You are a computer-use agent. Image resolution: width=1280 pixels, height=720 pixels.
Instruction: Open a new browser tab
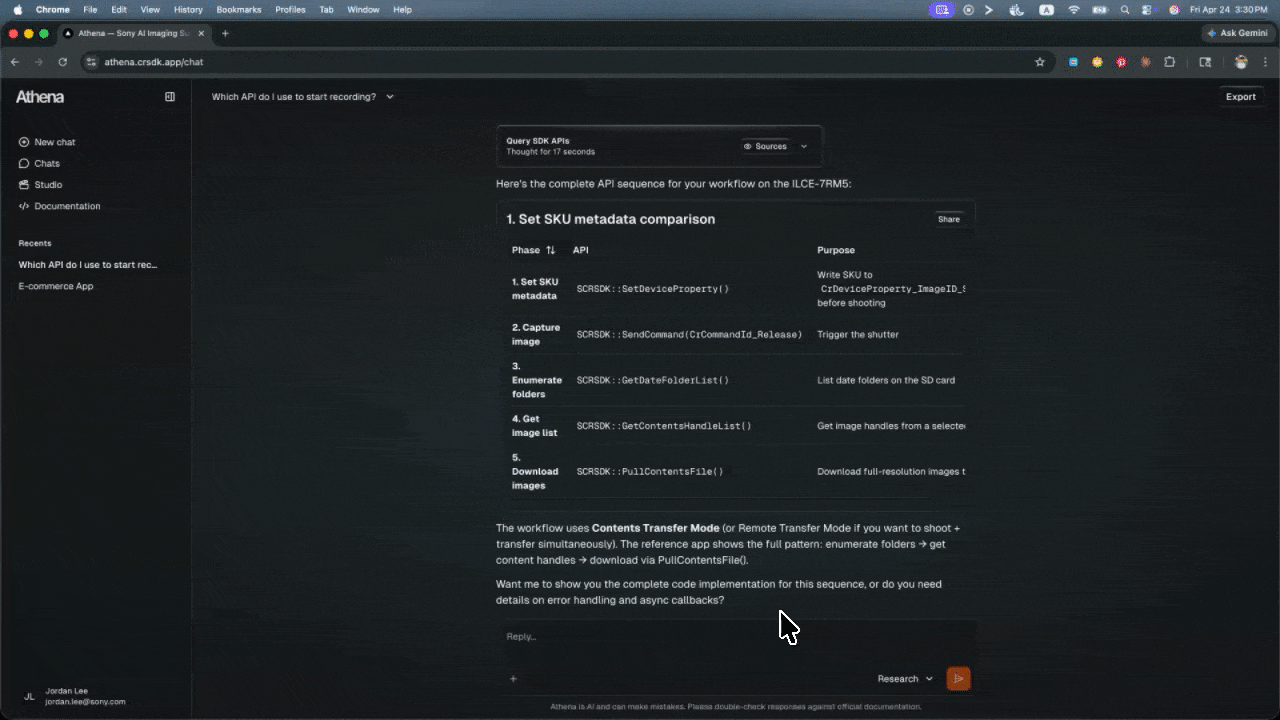point(225,33)
